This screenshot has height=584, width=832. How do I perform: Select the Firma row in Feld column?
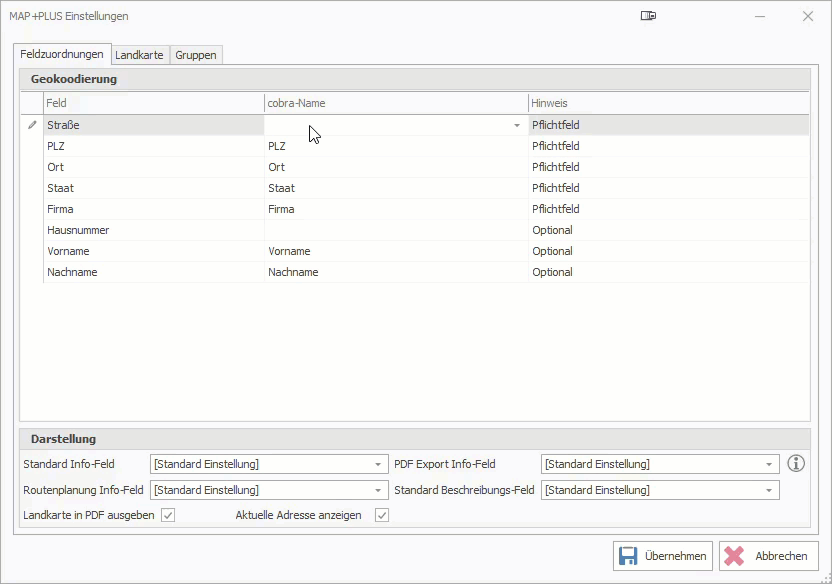coord(154,209)
